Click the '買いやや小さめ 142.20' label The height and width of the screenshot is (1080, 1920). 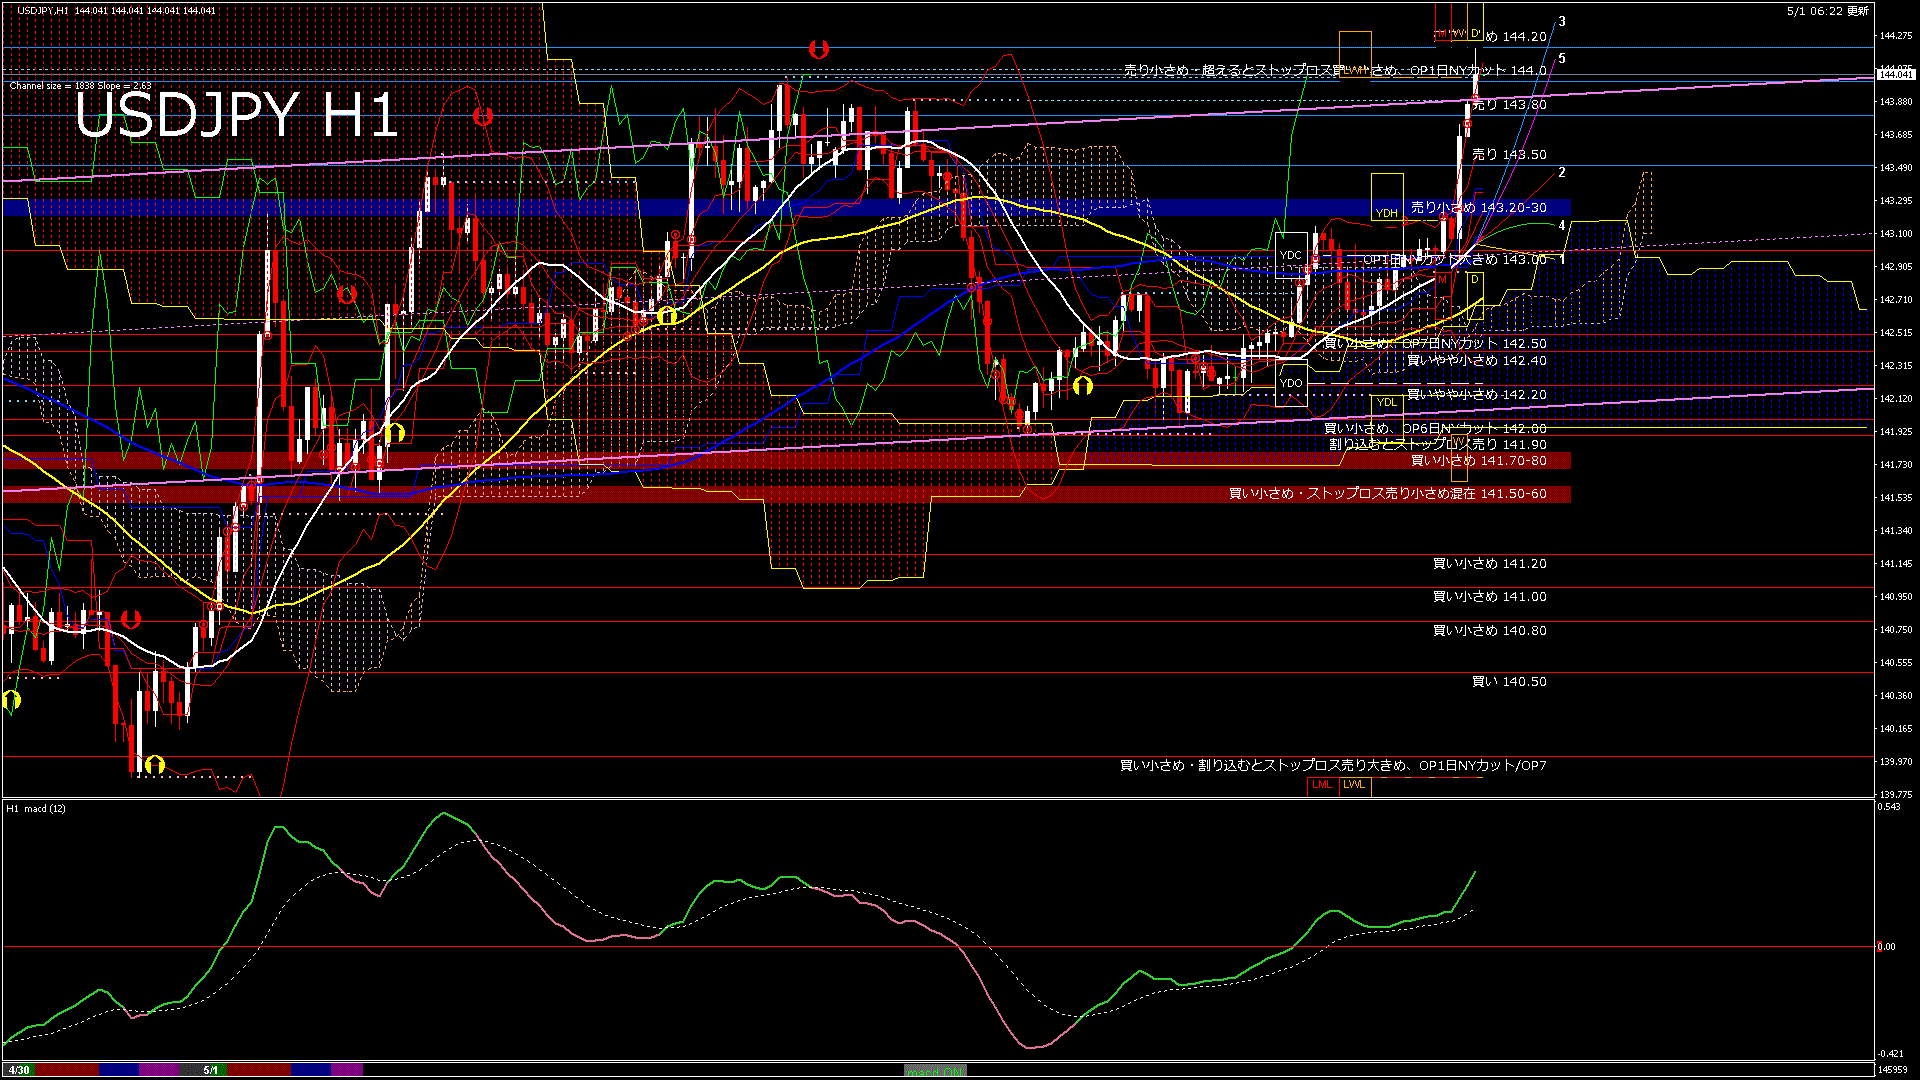point(1476,394)
